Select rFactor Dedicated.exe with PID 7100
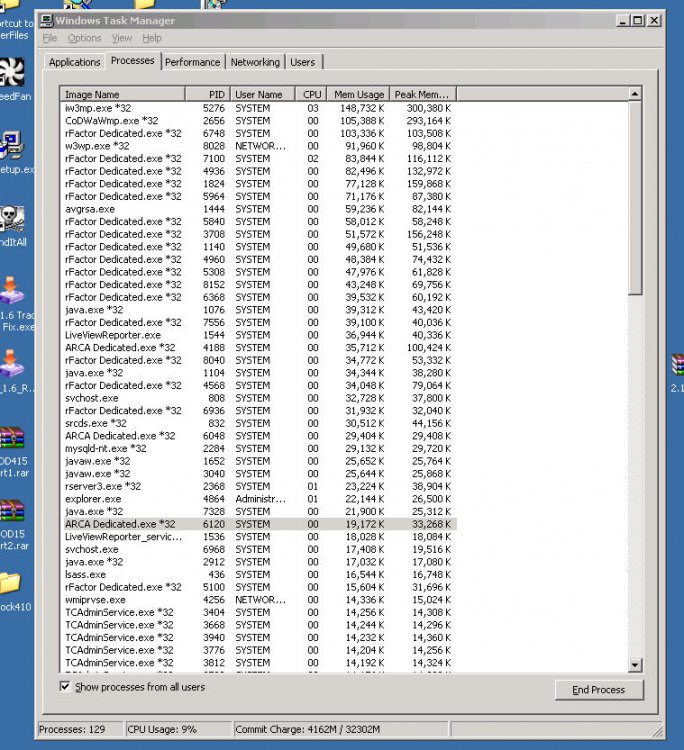The image size is (684, 750). [x=259, y=158]
